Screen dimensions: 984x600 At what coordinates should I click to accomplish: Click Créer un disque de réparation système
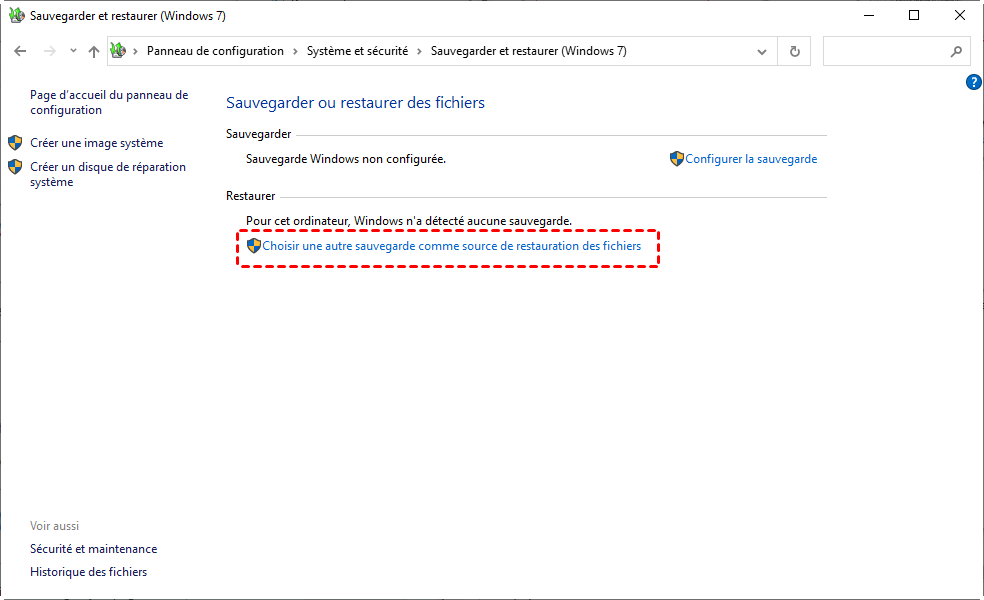click(x=108, y=174)
